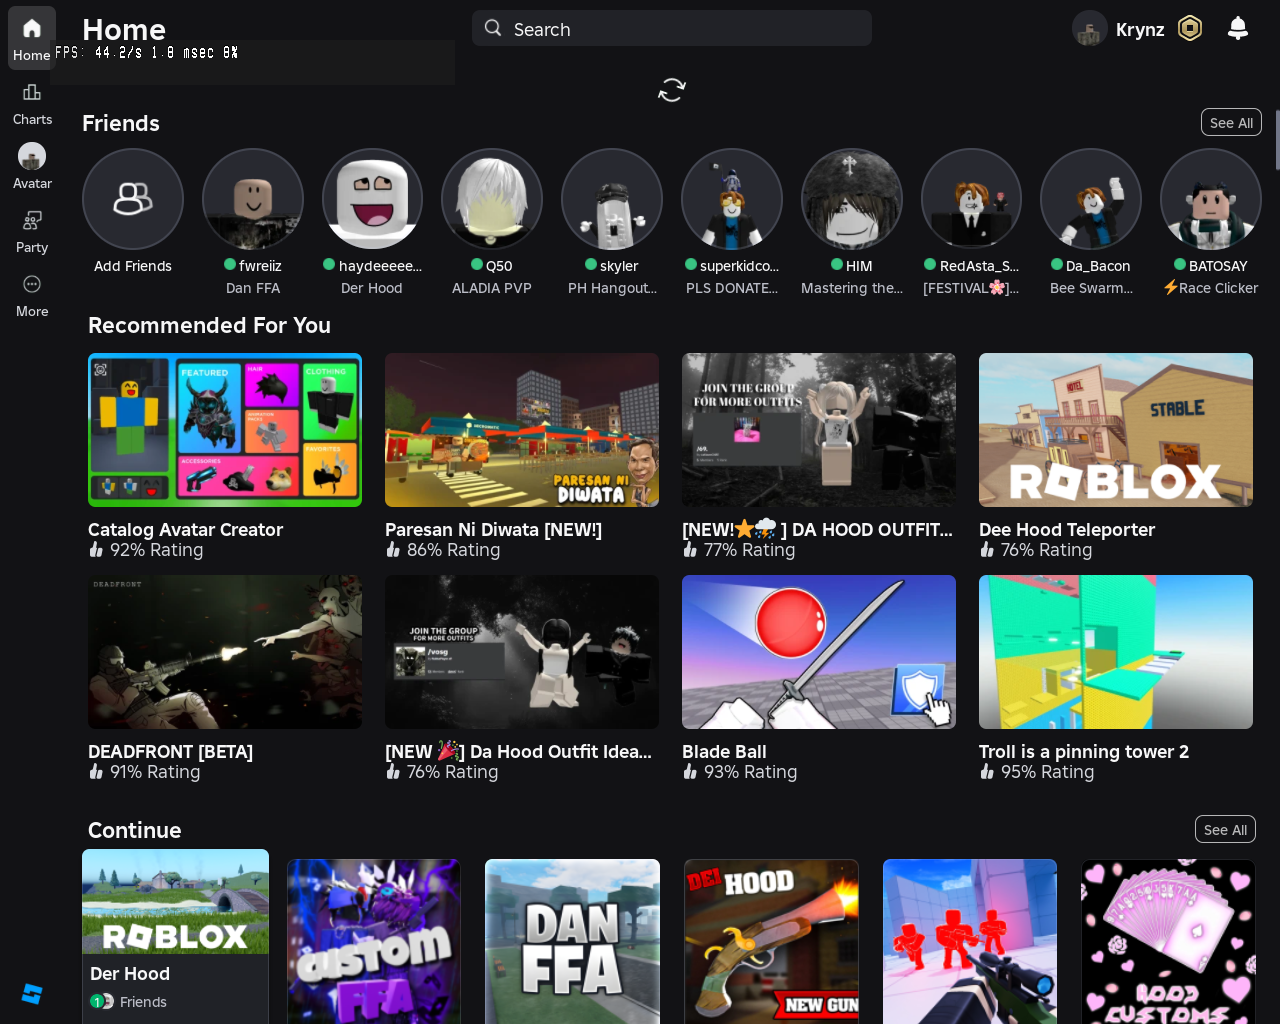Open friend haydeeeee's avatar
Screen dimensions: 1280x1024
tap(372, 199)
